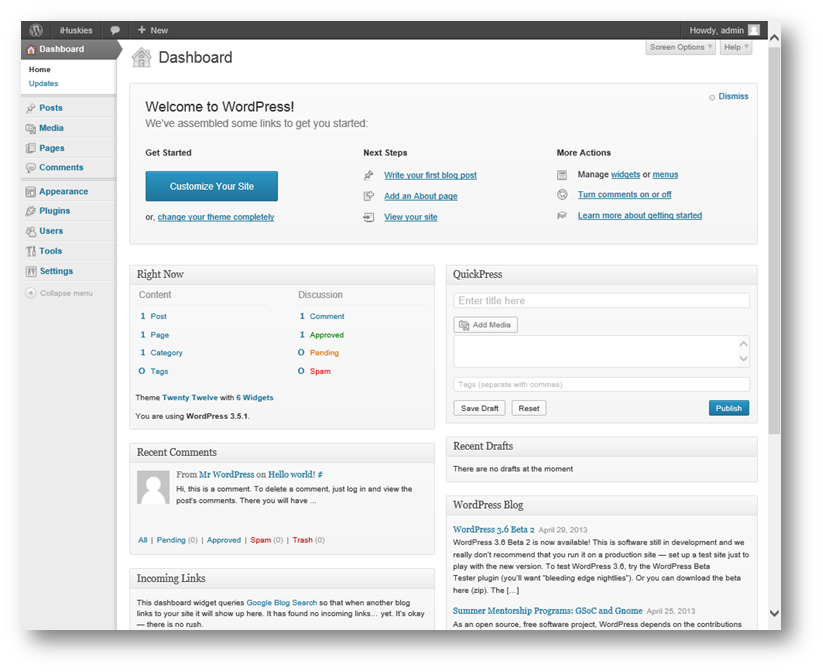
Task: Open the Settings menu label
Action: 56,271
